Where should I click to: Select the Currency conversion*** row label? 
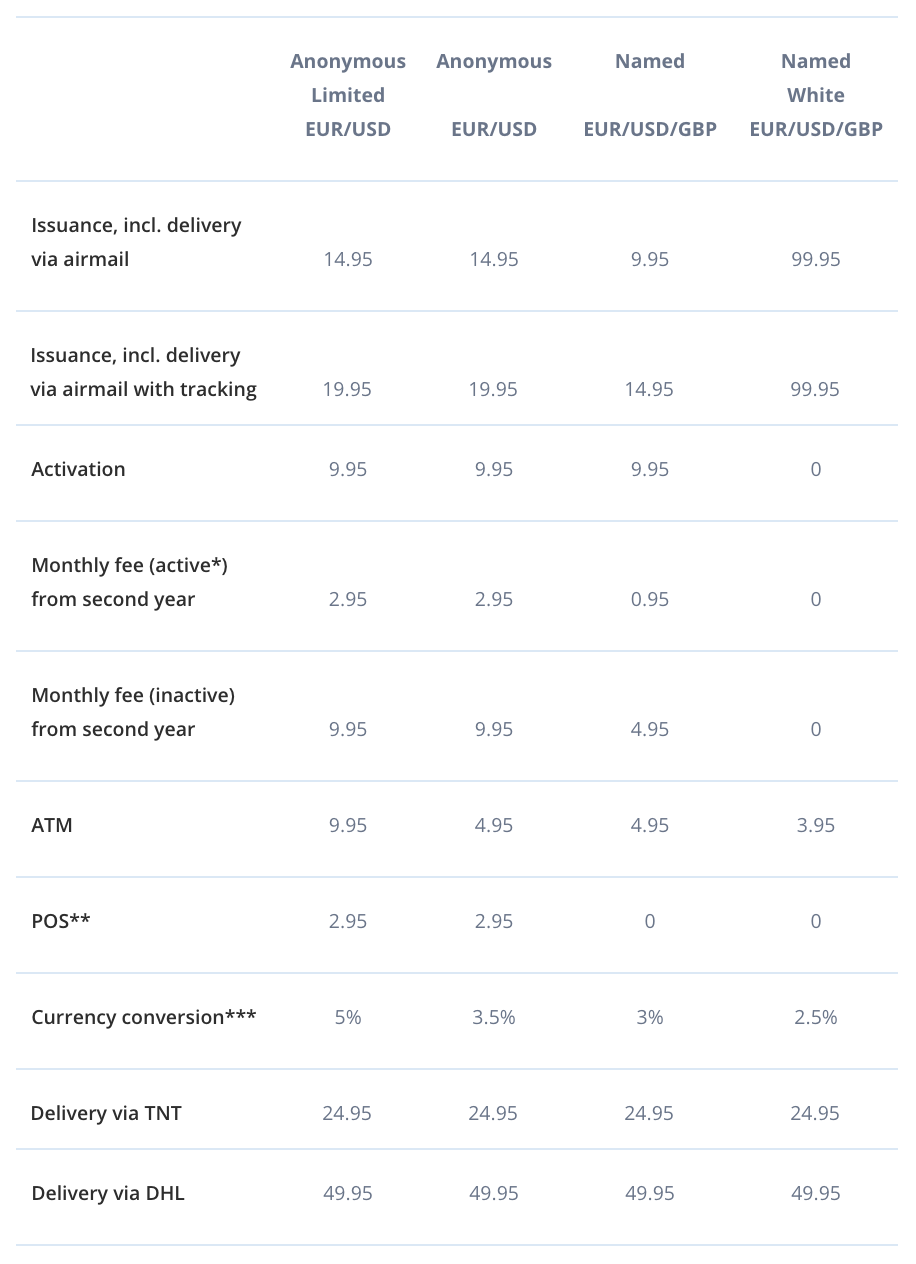pyautogui.click(x=144, y=1017)
